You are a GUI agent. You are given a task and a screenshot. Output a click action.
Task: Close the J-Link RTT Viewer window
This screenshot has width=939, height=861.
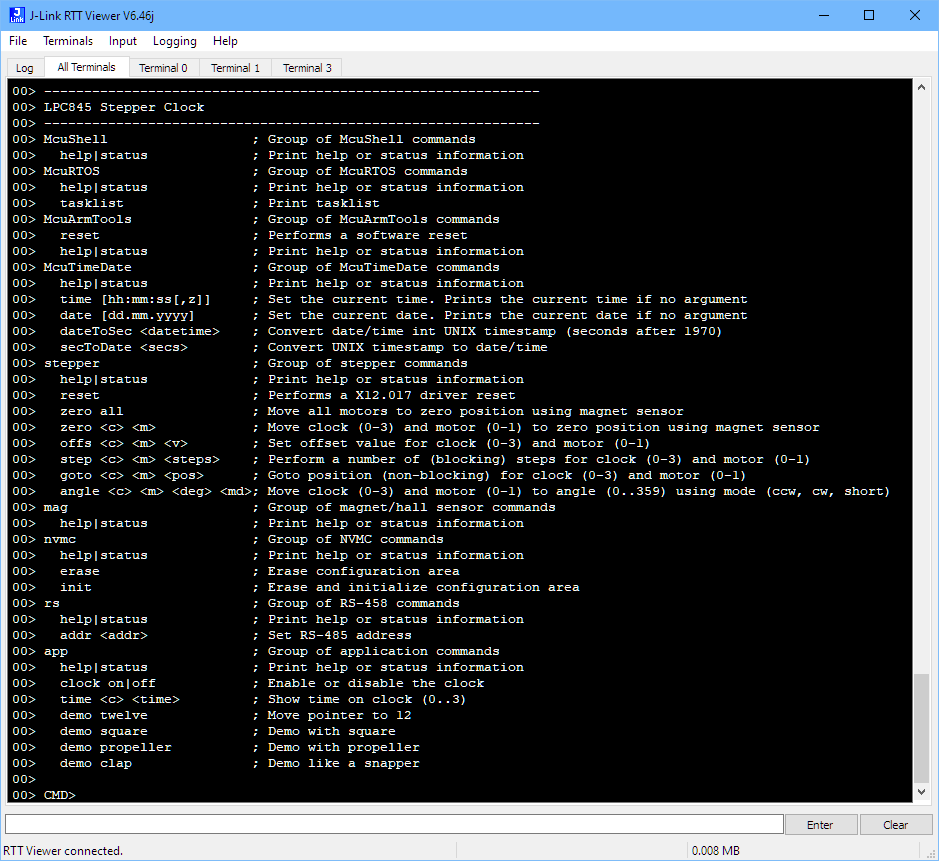coord(915,15)
